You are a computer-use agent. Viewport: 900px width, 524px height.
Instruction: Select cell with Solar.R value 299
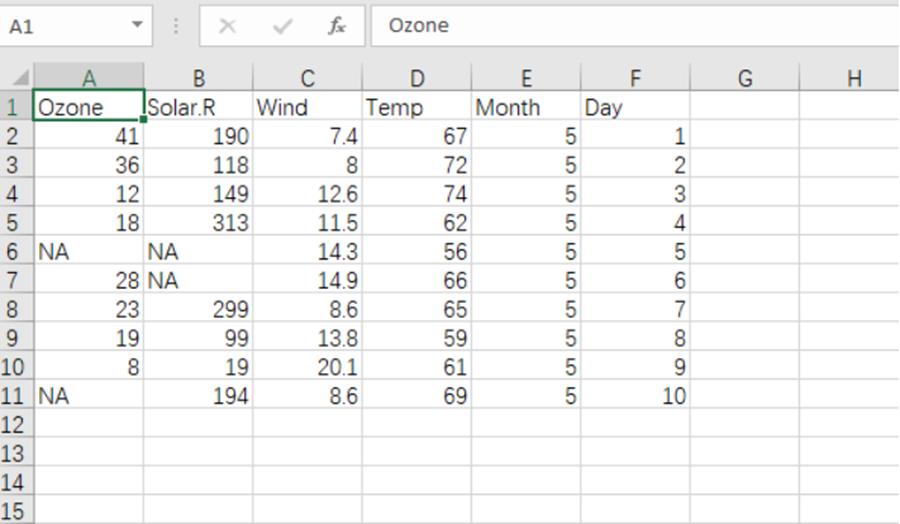pyautogui.click(x=198, y=309)
